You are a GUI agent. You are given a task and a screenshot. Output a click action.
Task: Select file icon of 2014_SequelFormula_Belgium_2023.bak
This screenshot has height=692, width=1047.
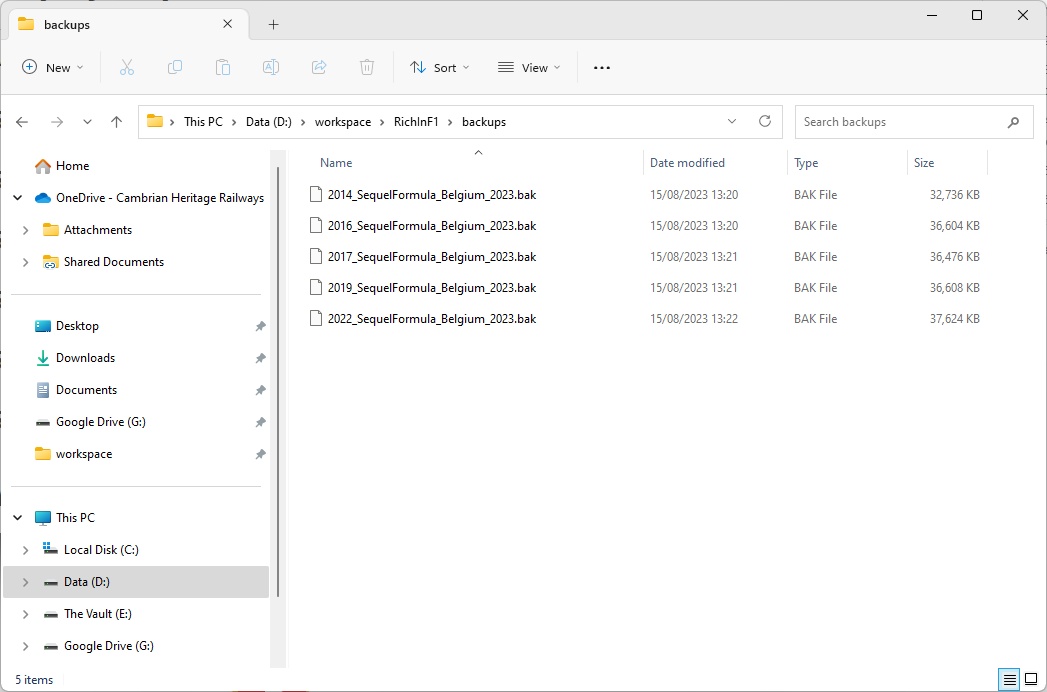click(x=316, y=195)
